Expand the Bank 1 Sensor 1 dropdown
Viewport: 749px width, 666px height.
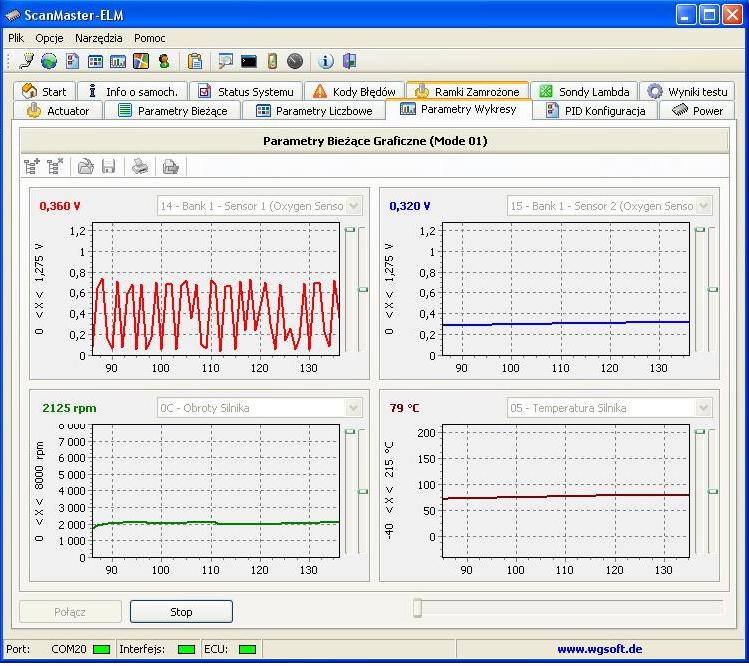click(353, 206)
